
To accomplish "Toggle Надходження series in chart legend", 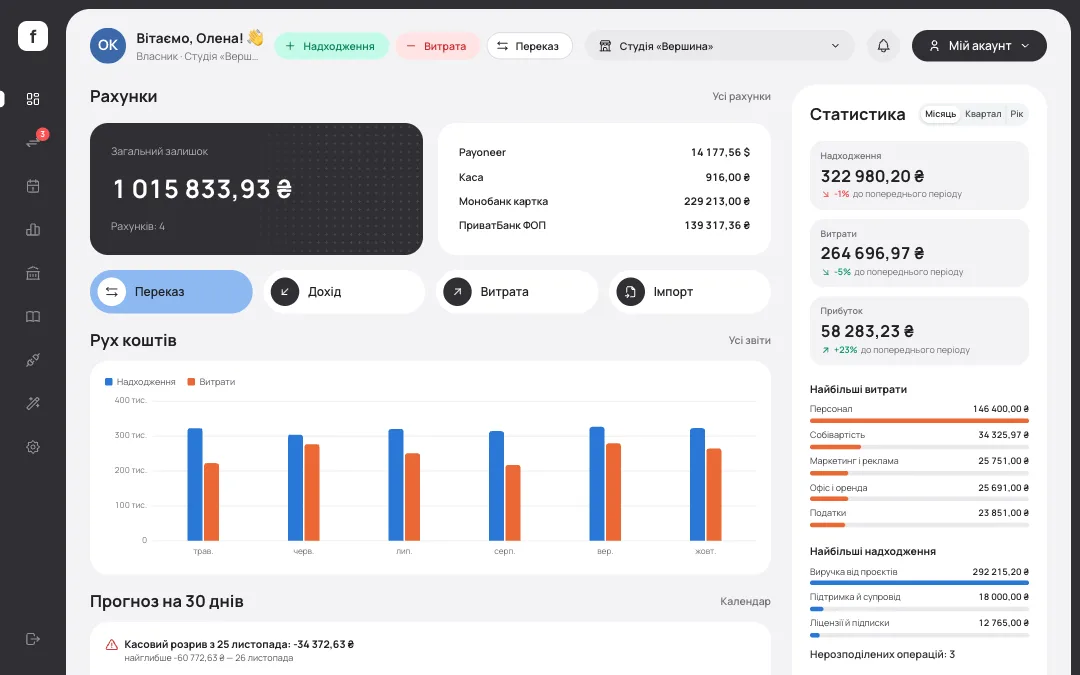I will click(140, 382).
